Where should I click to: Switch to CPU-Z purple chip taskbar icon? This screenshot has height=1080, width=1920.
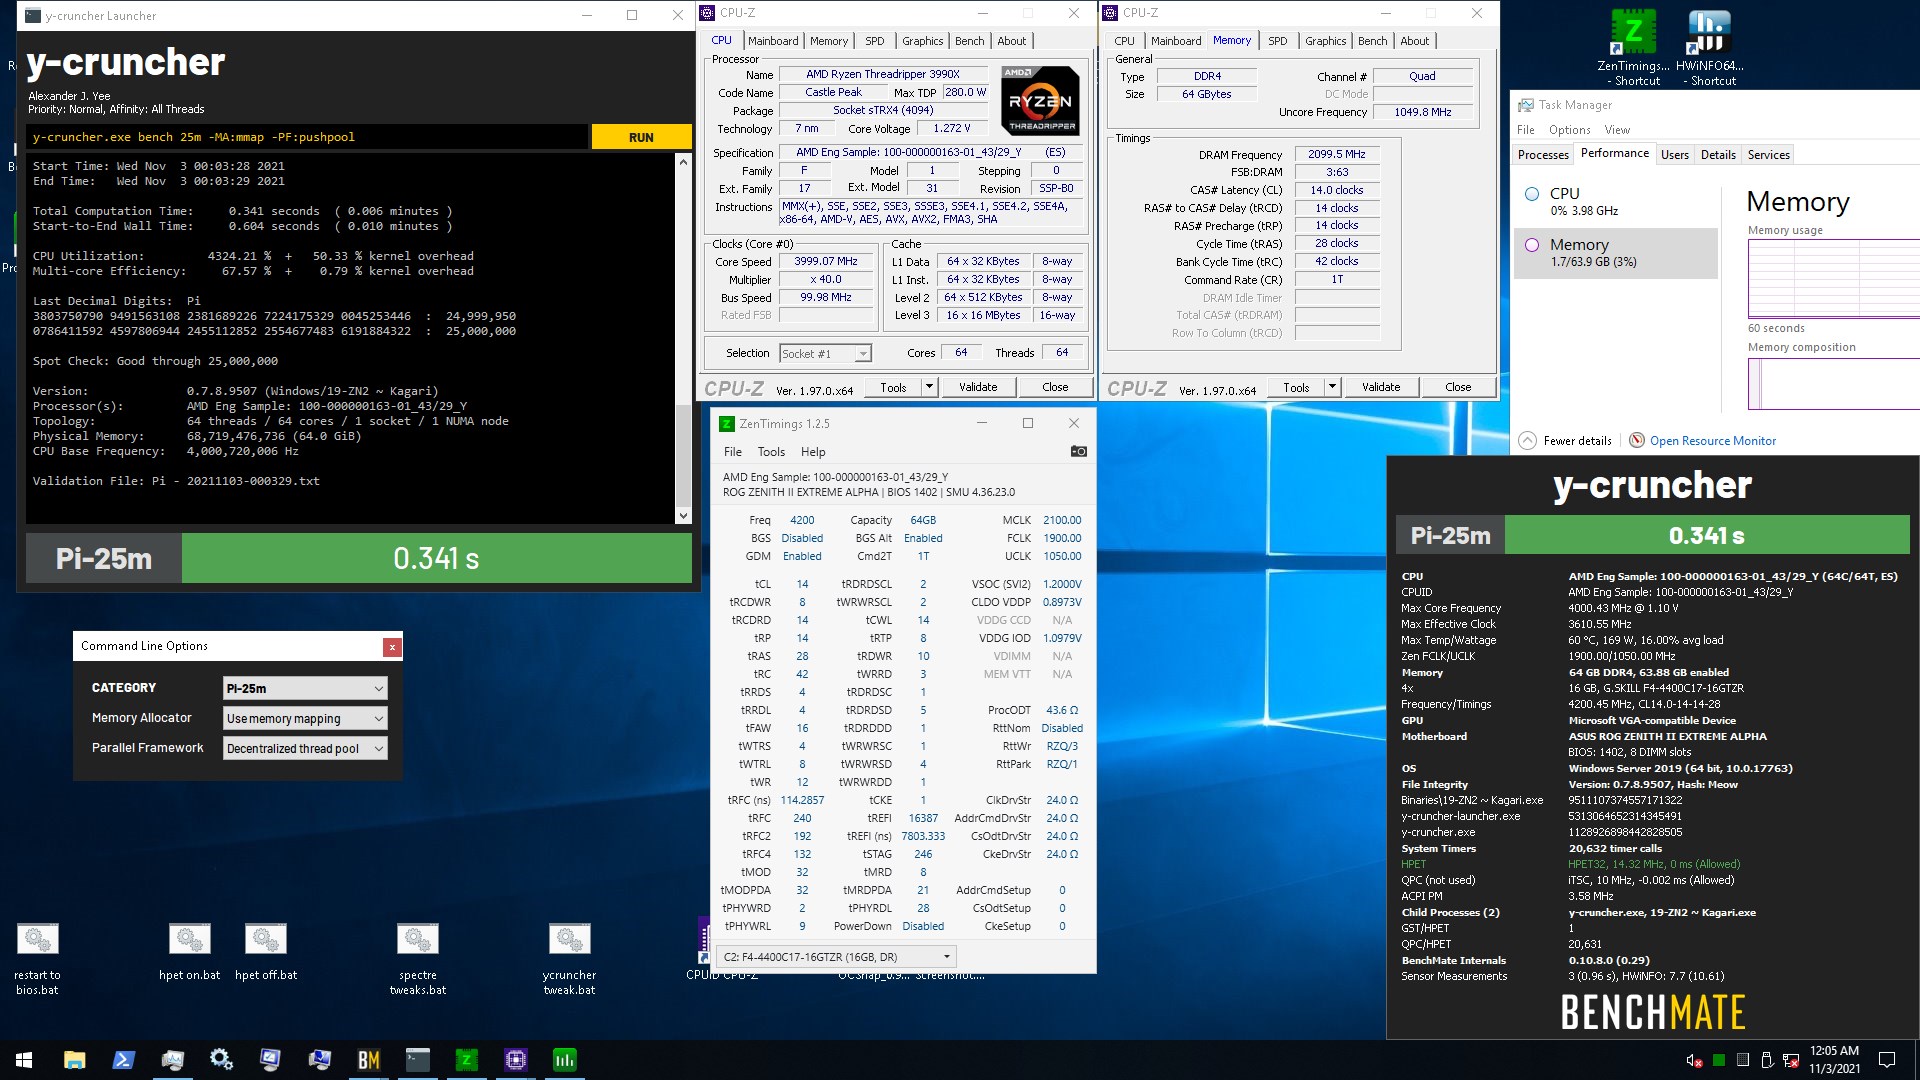click(x=515, y=1060)
